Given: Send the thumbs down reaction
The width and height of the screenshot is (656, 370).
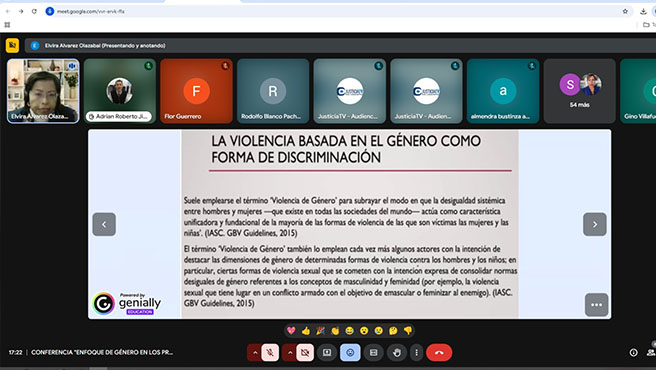Looking at the screenshot, I should click(408, 331).
